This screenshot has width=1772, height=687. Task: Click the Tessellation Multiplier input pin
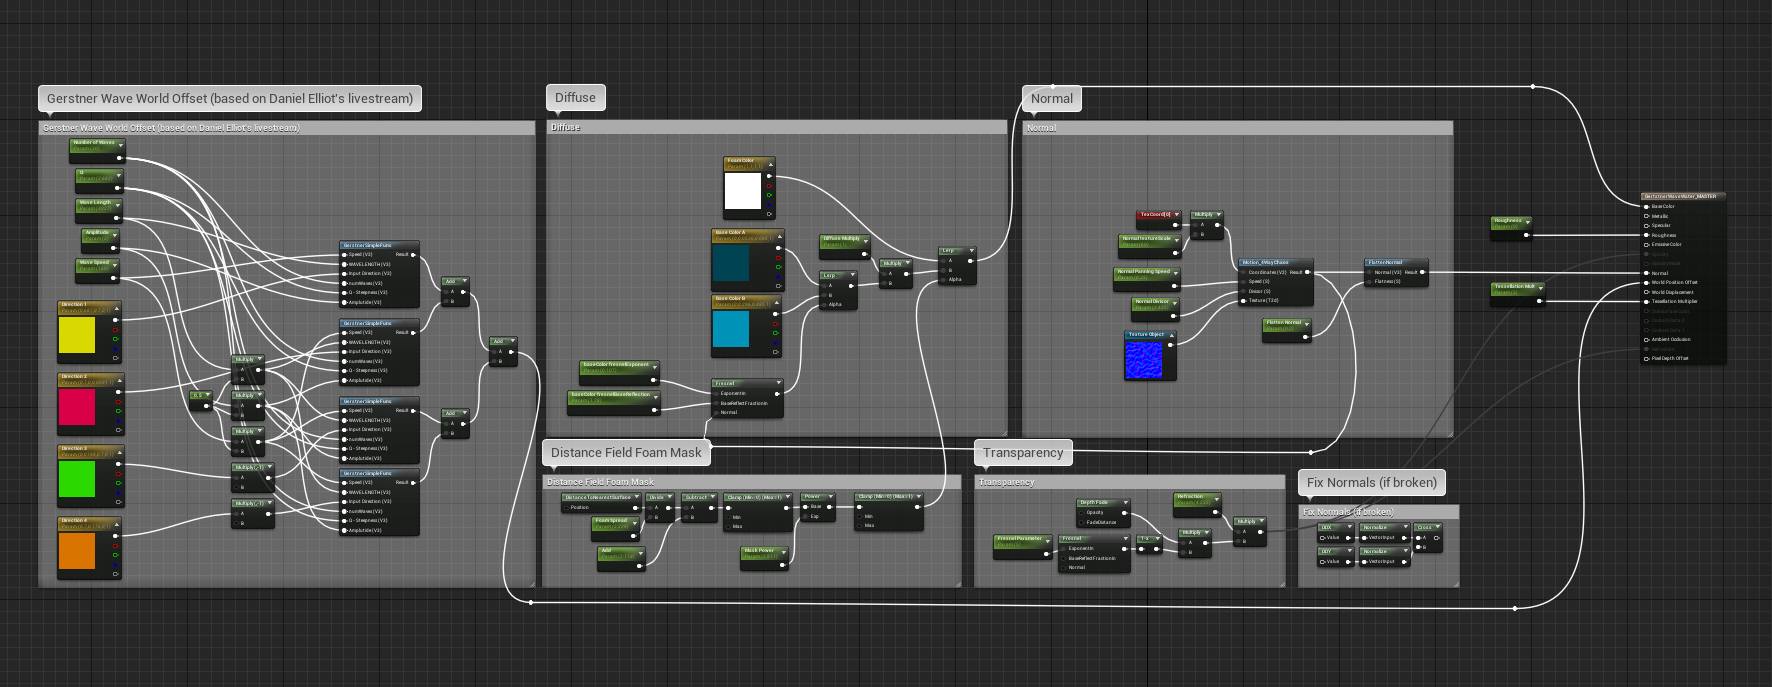[x=1647, y=301]
